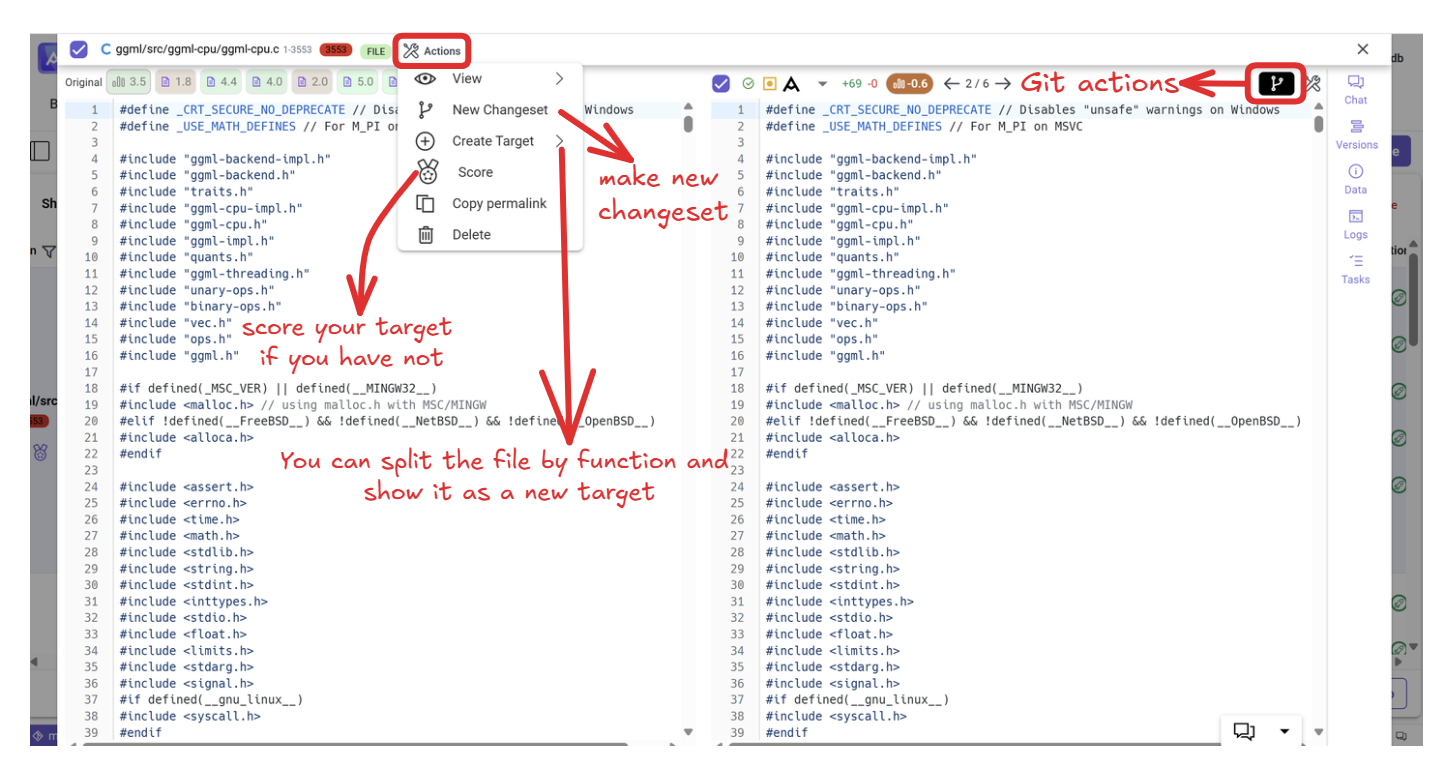This screenshot has height=775, width=1452.
Task: Open dropdown arrow next to A logo
Action: [822, 84]
